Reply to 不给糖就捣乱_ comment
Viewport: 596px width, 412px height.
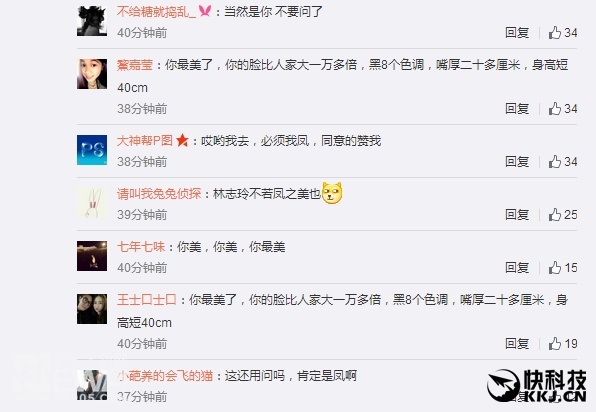517,33
